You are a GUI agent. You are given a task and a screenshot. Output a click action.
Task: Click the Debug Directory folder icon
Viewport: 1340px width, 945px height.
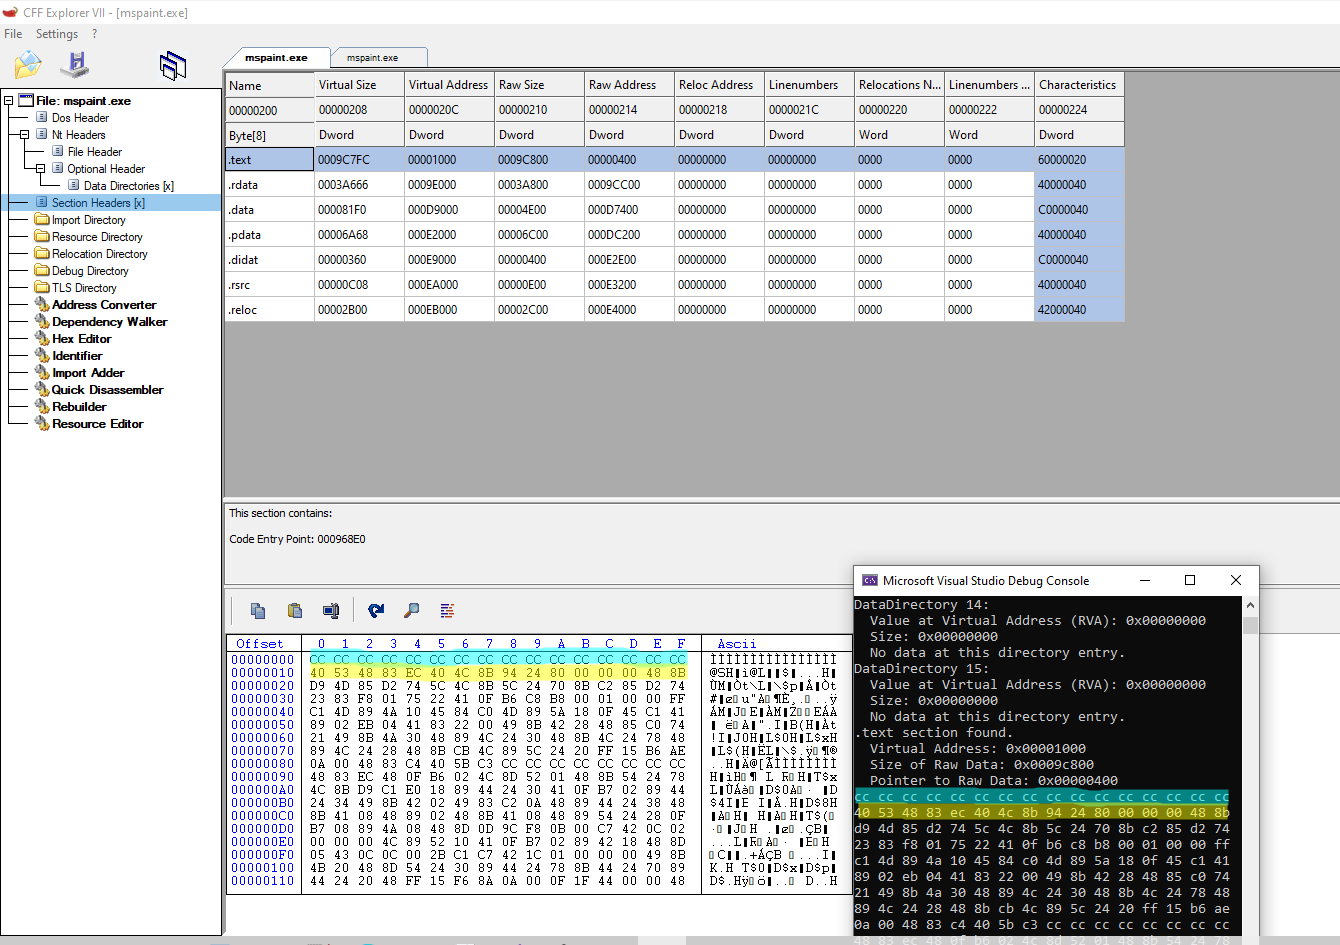pos(42,270)
